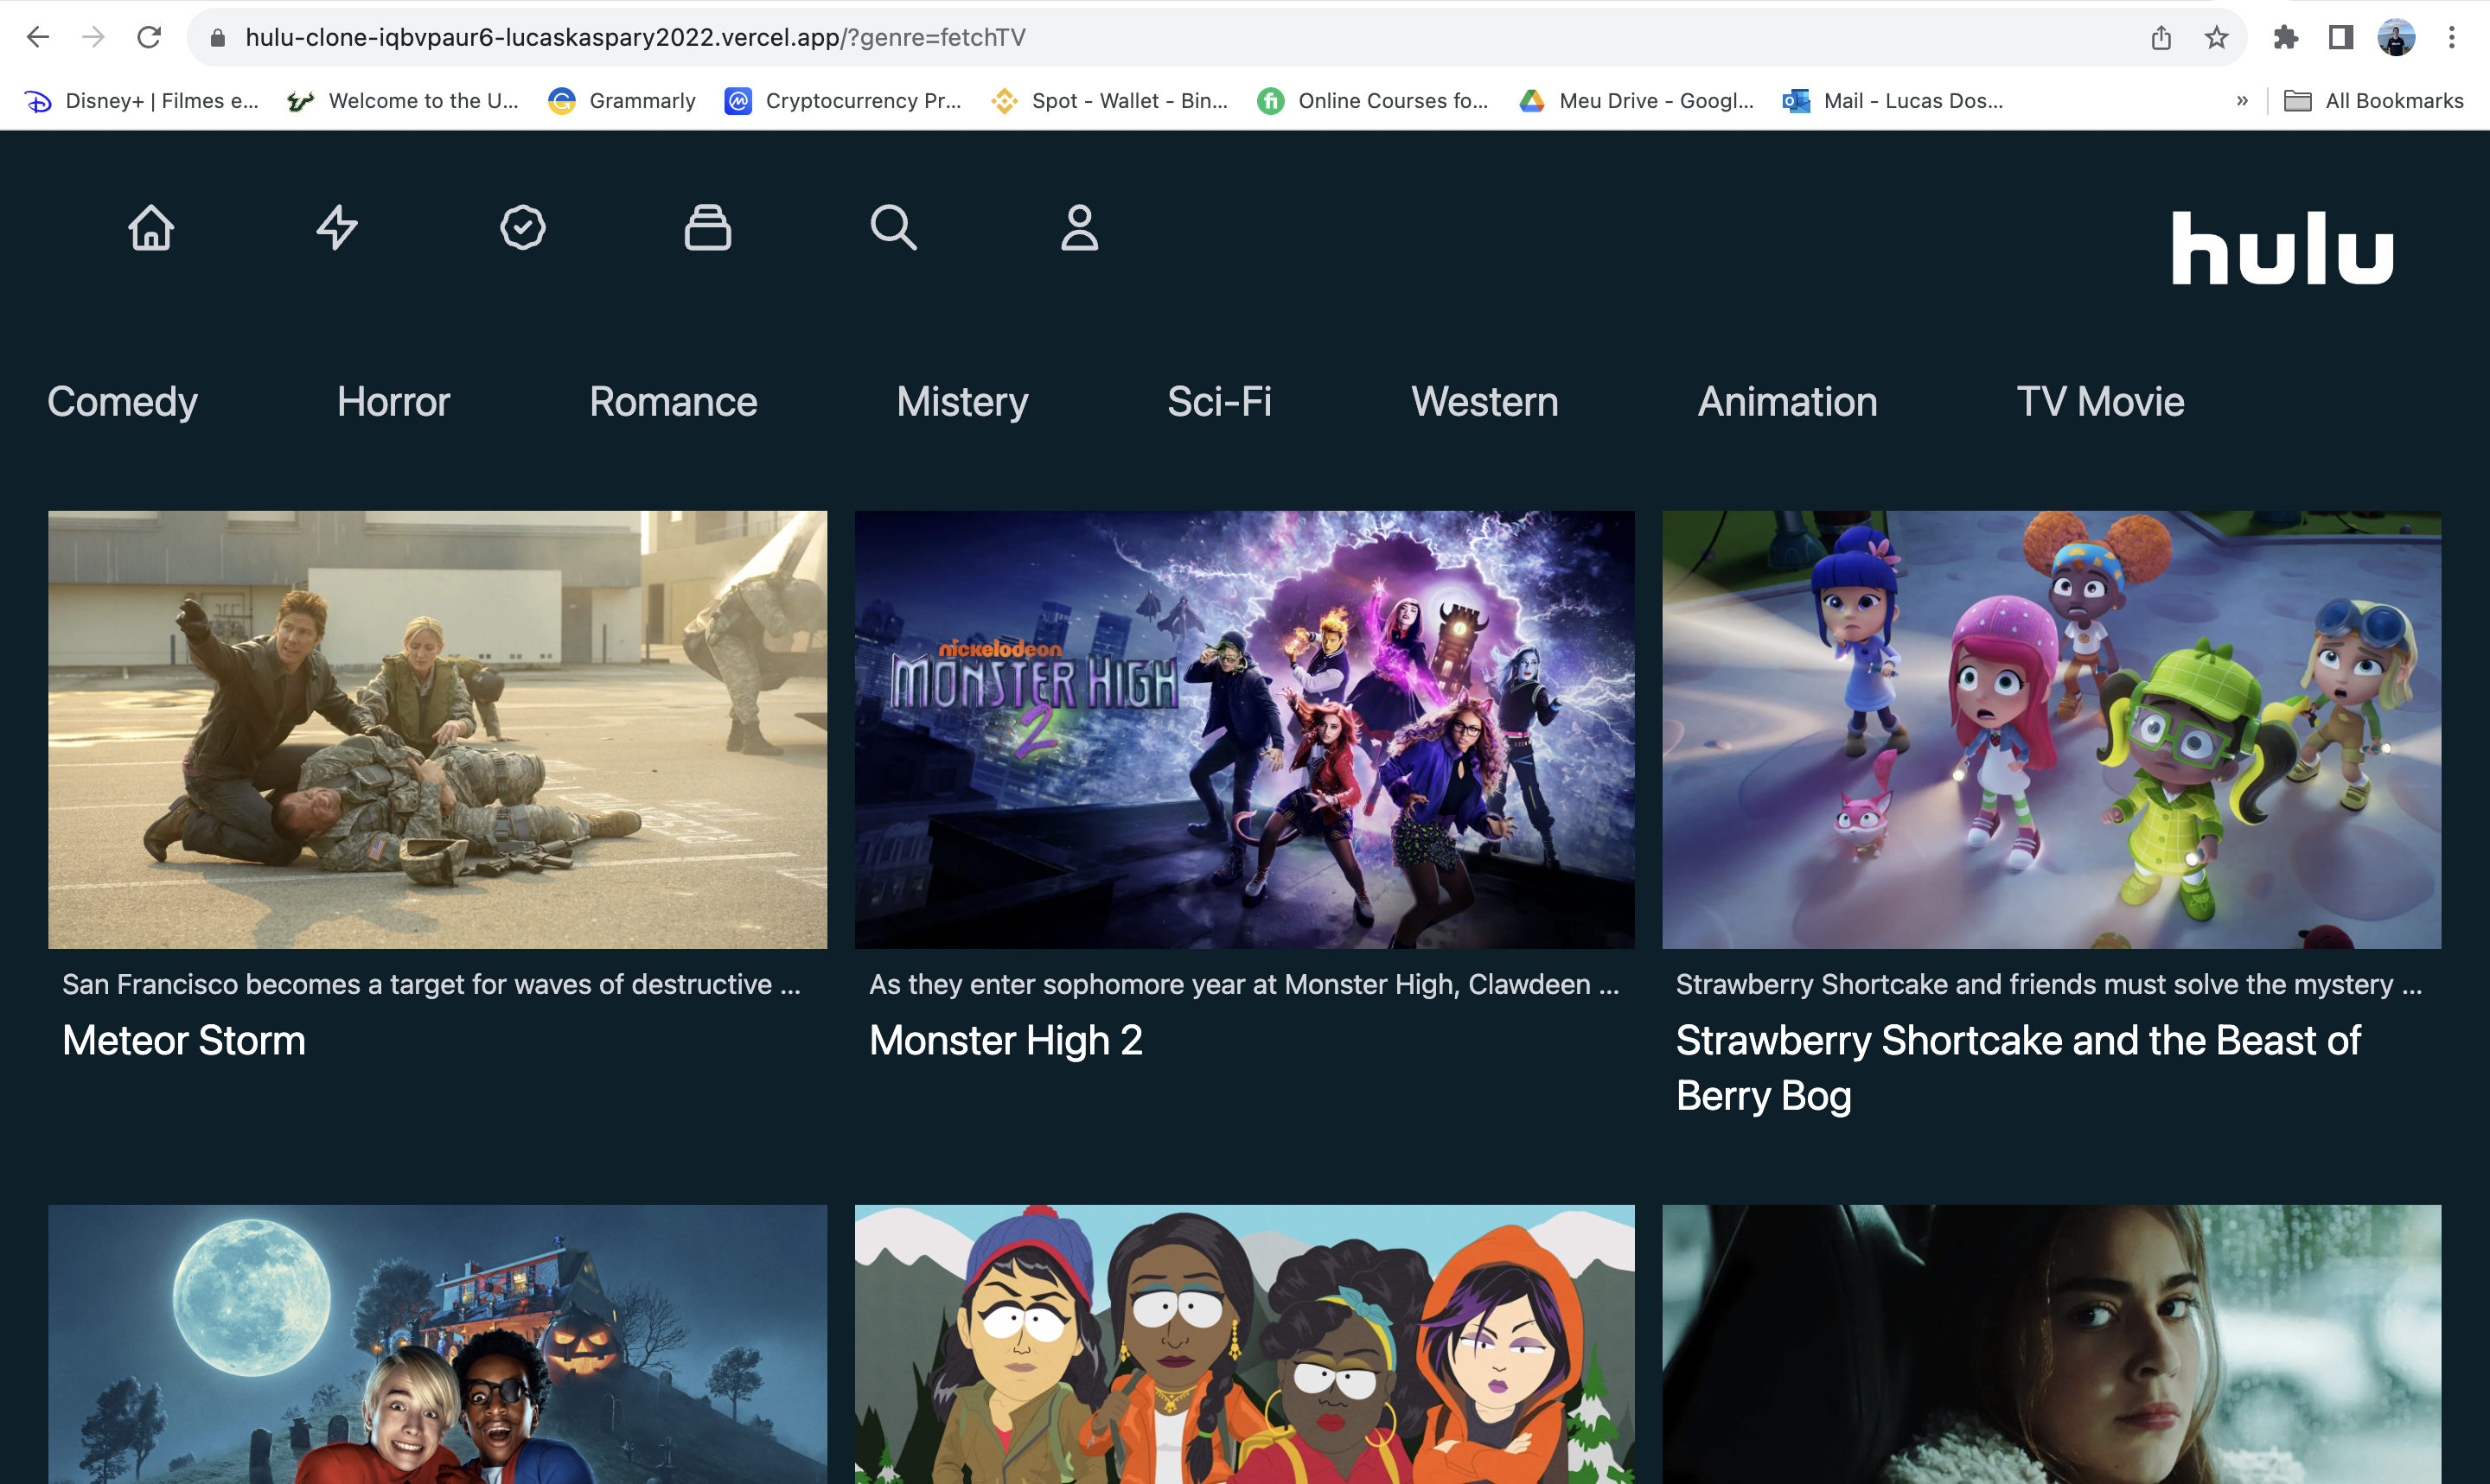Expand the hidden bookmarks chevron
The image size is (2490, 1484).
pyautogui.click(x=2242, y=101)
